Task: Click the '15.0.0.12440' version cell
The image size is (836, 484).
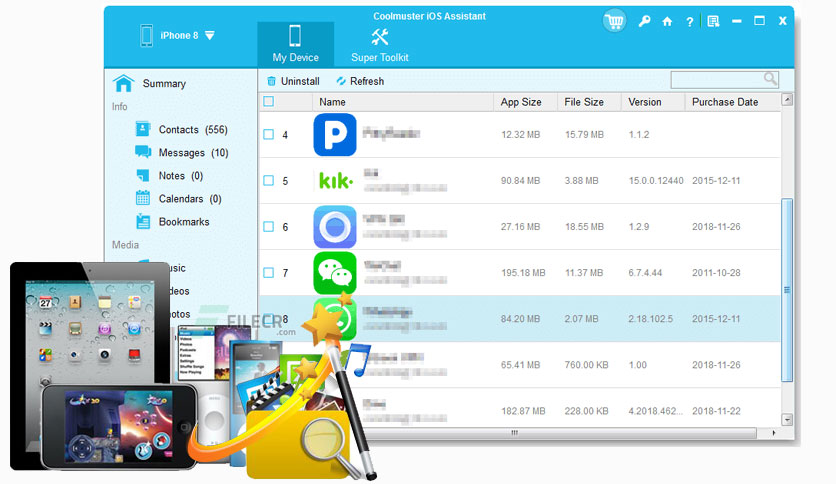Action: (x=656, y=181)
